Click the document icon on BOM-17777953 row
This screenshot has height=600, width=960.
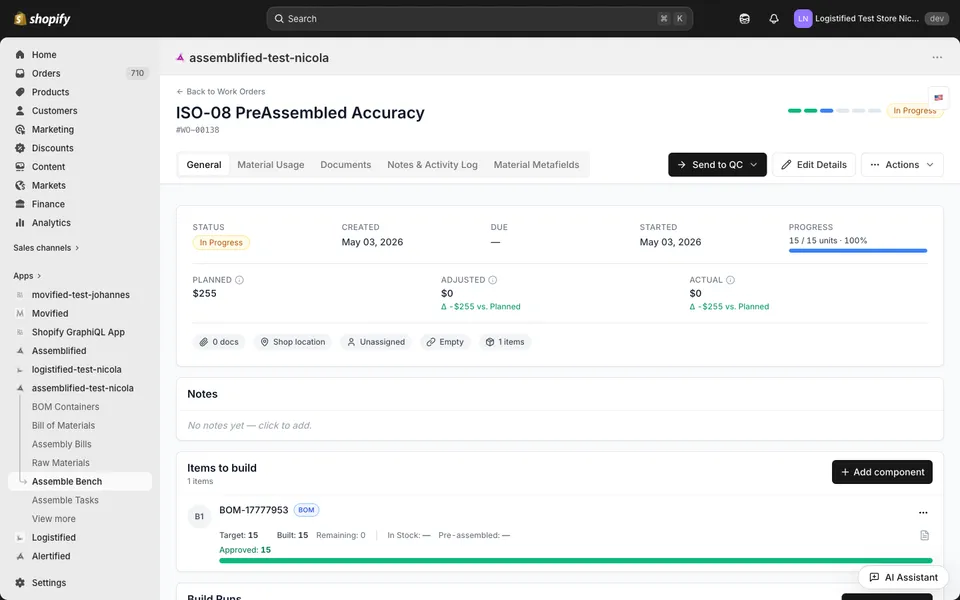924,536
